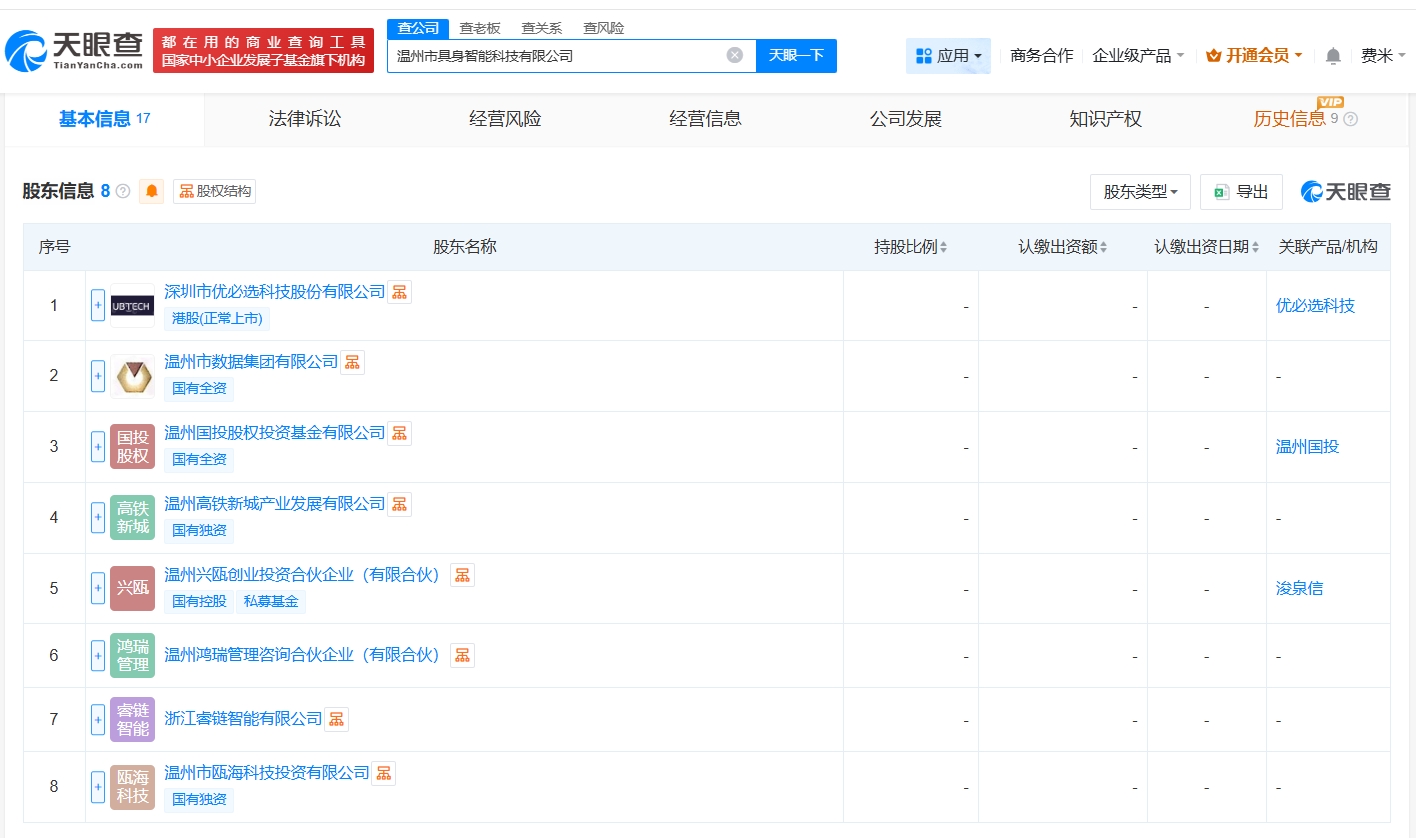This screenshot has width=1416, height=838.
Task: Switch to 公司发展 tab
Action: tap(905, 120)
